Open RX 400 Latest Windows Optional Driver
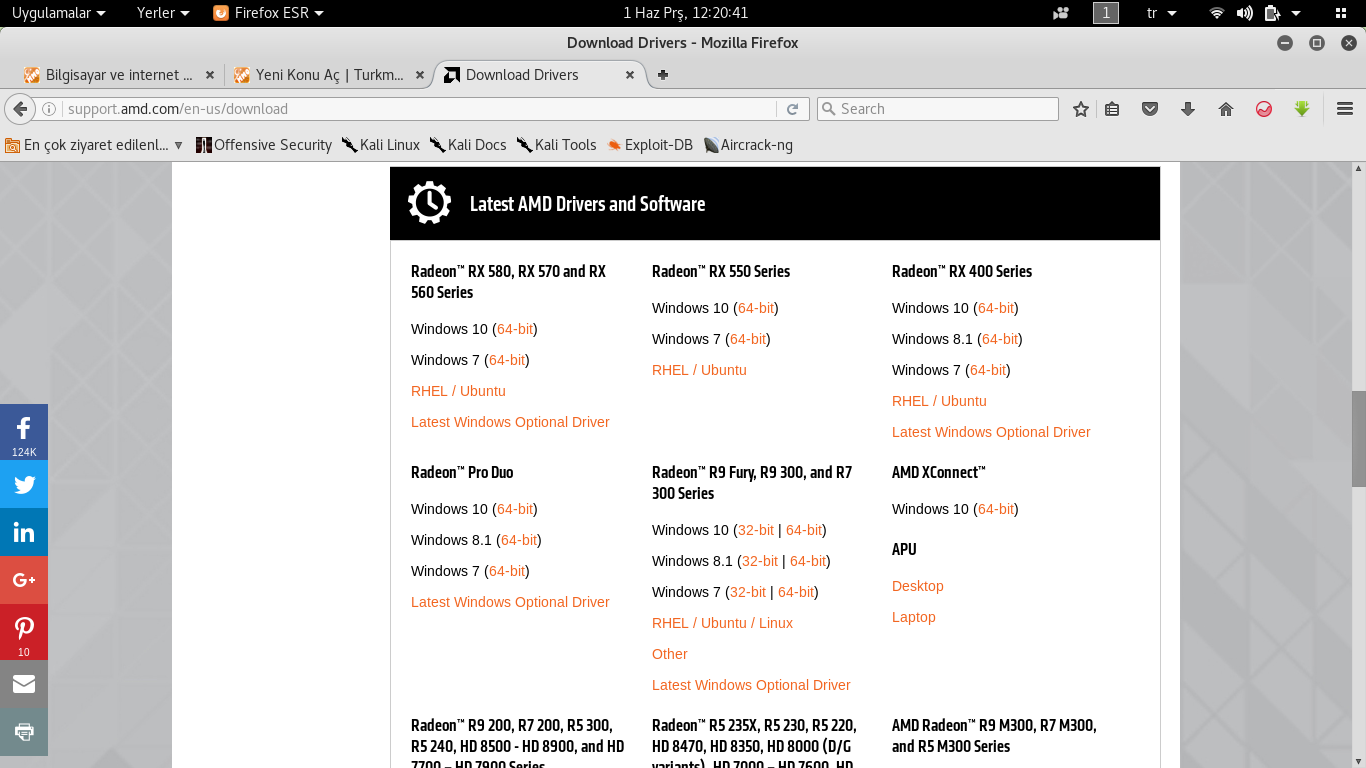This screenshot has height=768, width=1366. pyautogui.click(x=991, y=432)
